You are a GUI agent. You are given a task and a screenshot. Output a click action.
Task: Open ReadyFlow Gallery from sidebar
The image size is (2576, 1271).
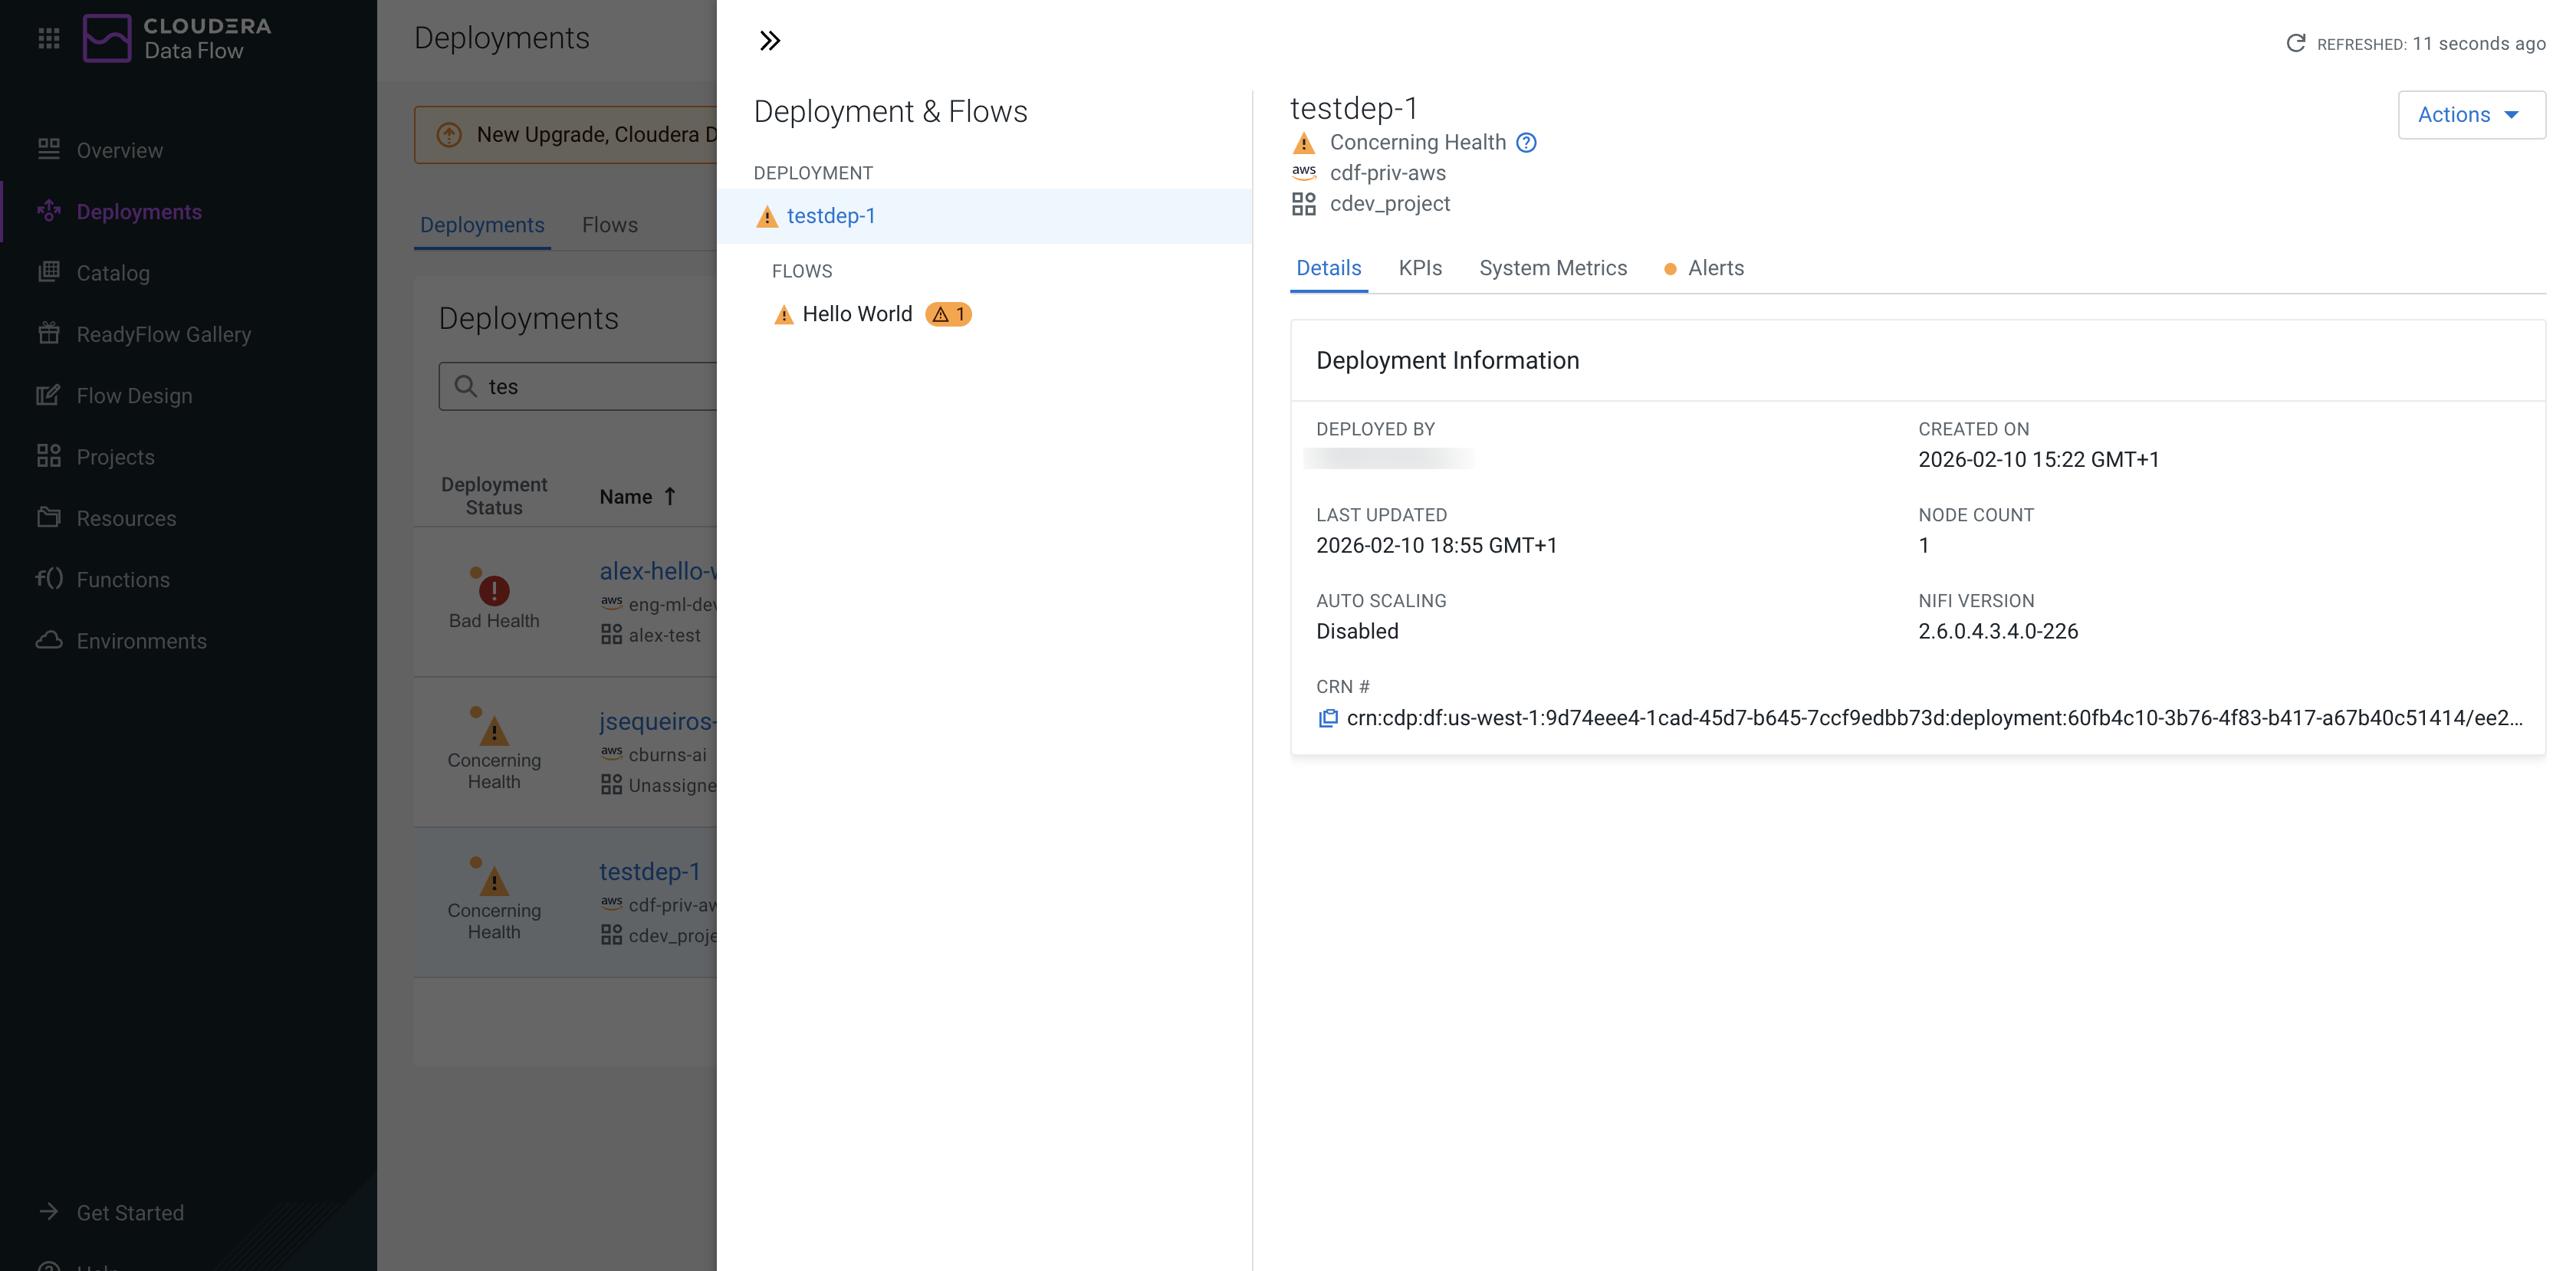click(x=163, y=334)
